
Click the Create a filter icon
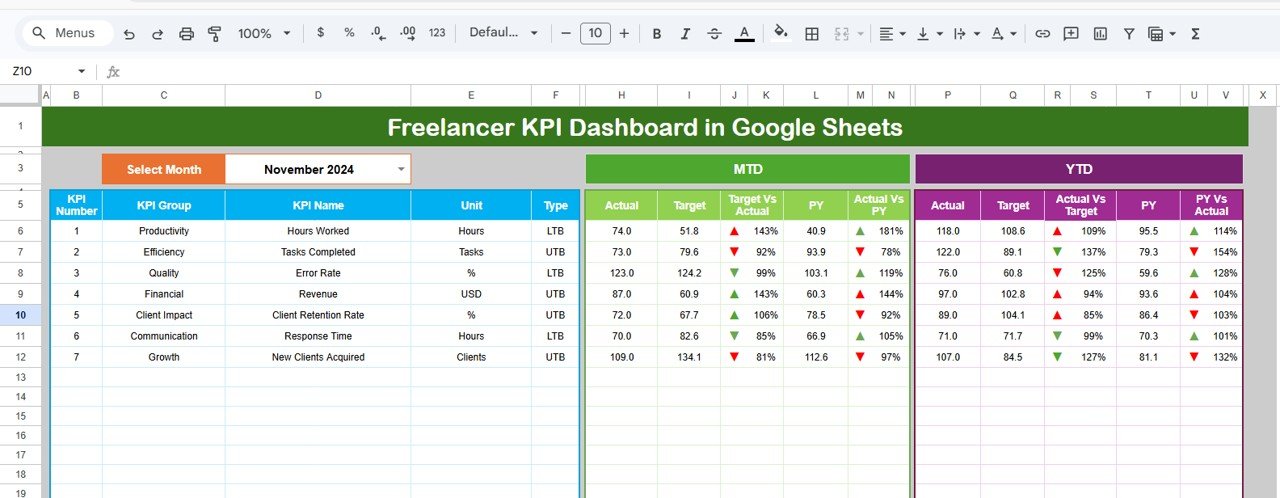(x=1129, y=33)
